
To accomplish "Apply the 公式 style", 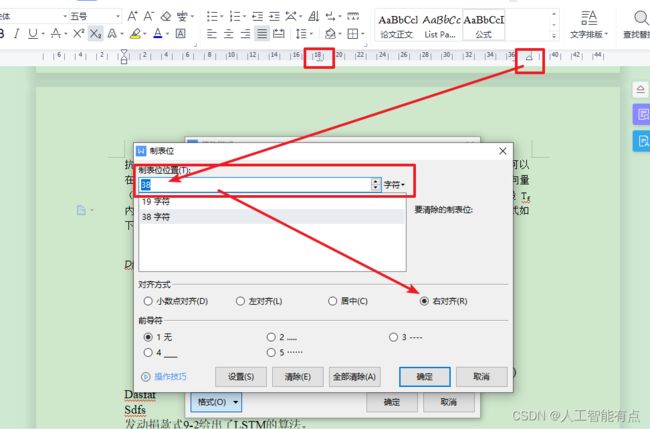I will (483, 26).
